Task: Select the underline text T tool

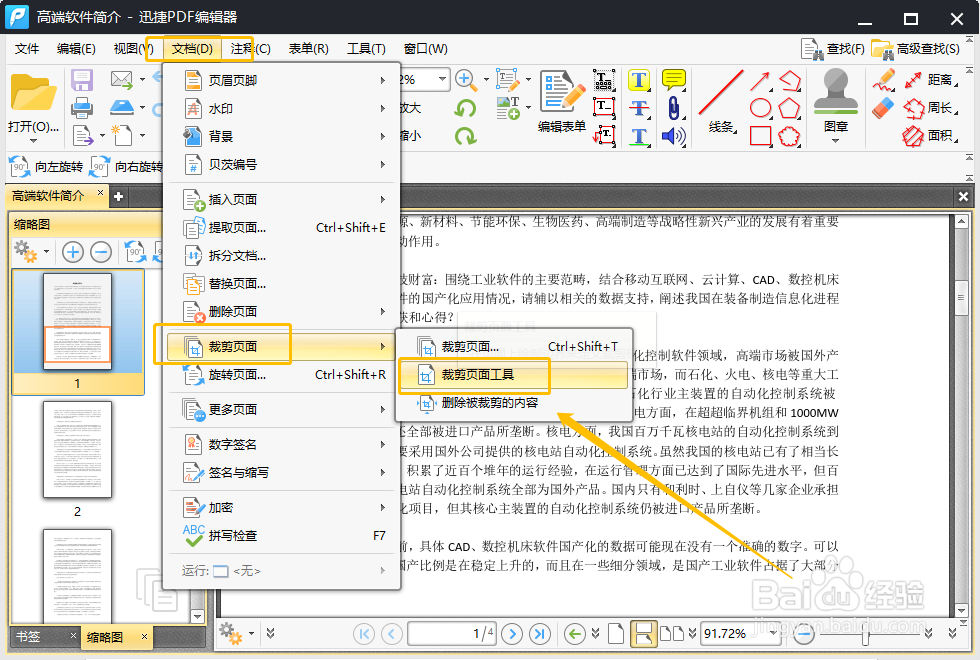Action: click(639, 136)
